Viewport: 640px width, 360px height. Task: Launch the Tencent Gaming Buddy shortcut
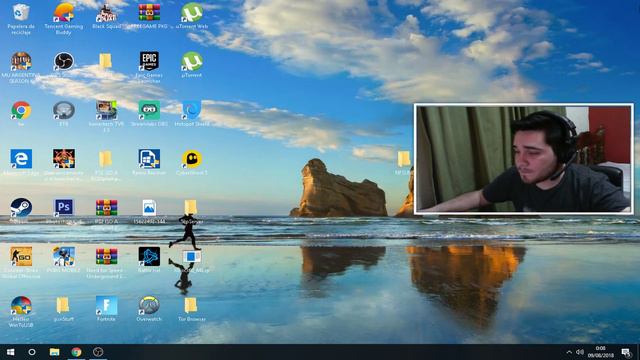pos(64,13)
